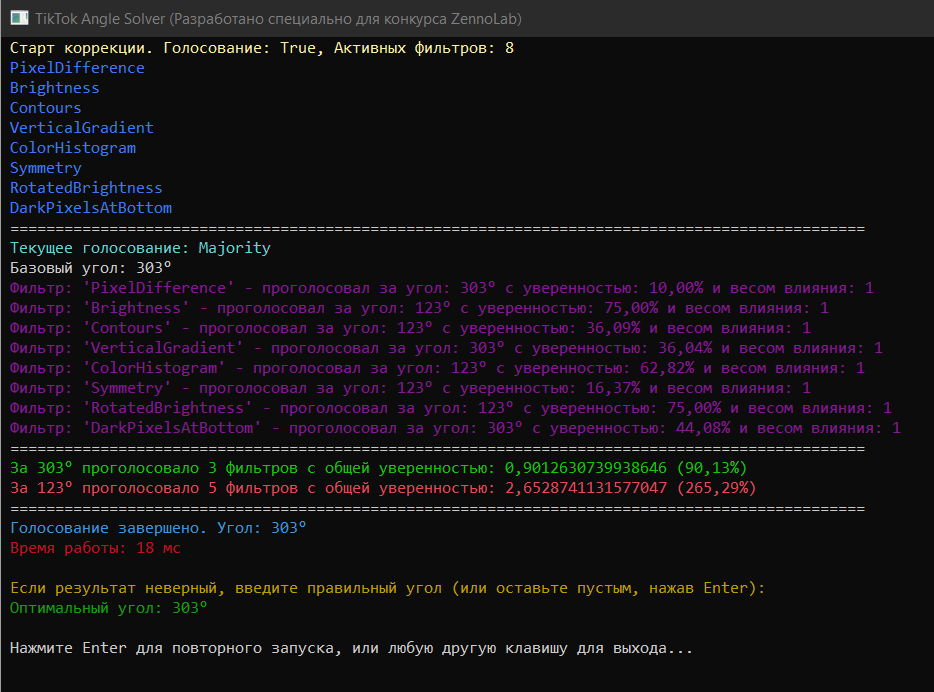Click the green 'За 303° проголосовало 3 фильтров' line
This screenshot has width=934, height=692.
pos(378,468)
